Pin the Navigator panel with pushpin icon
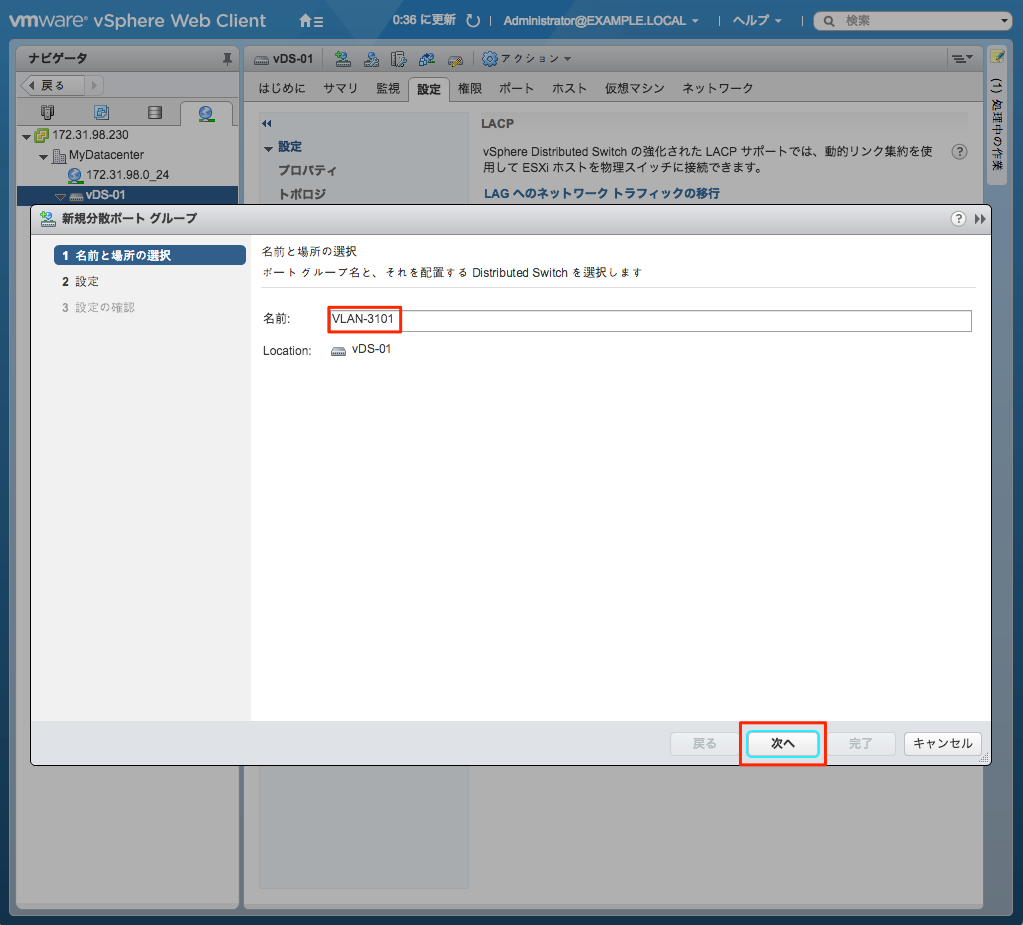 [227, 59]
